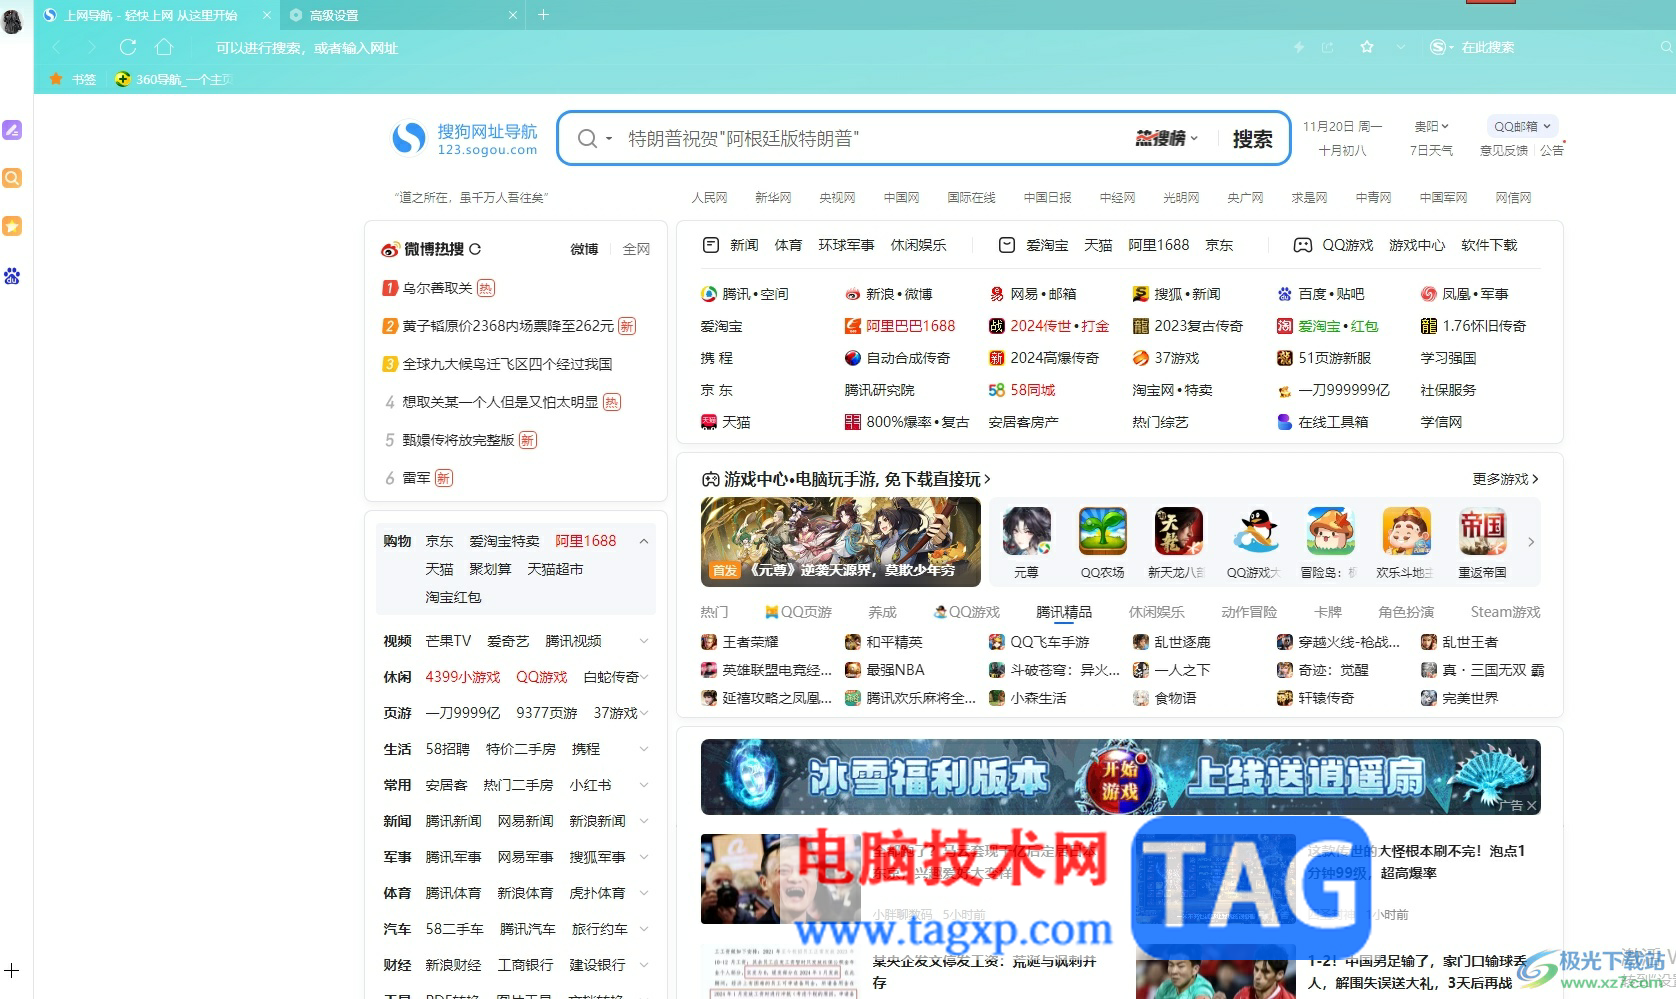This screenshot has height=999, width=1676.
Task: Expand the 生活 category row
Action: 644,749
